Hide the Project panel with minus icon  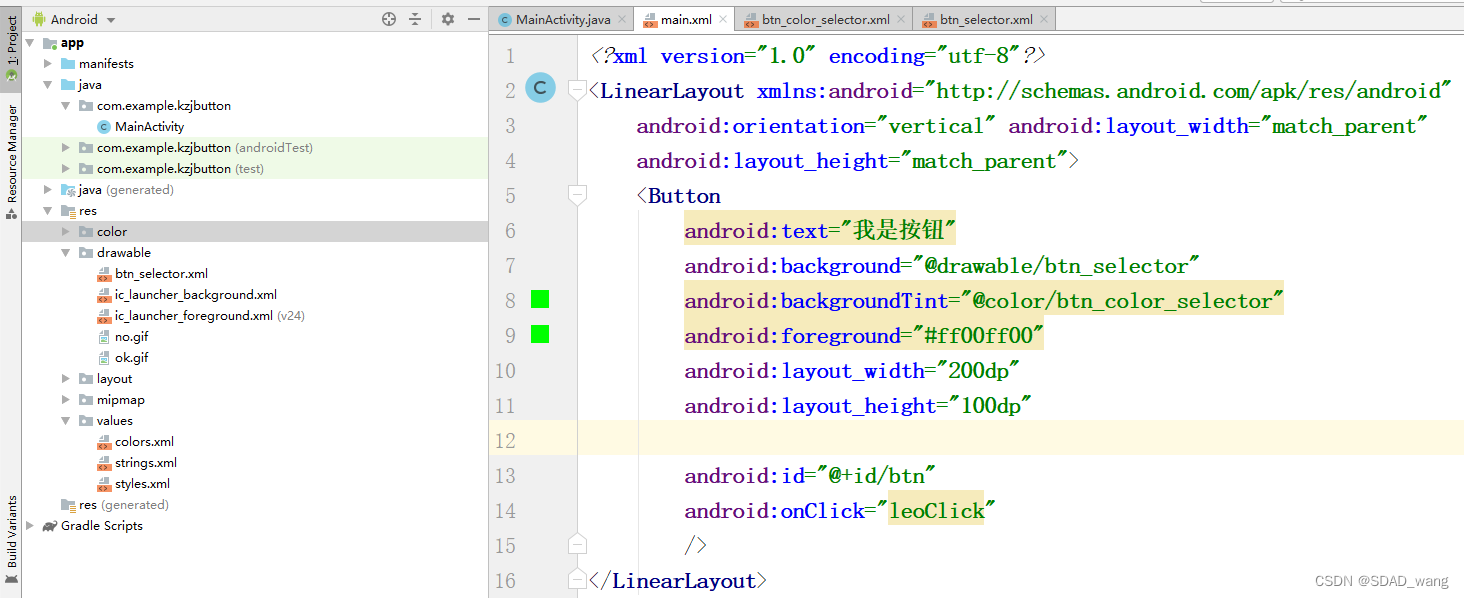pyautogui.click(x=473, y=19)
